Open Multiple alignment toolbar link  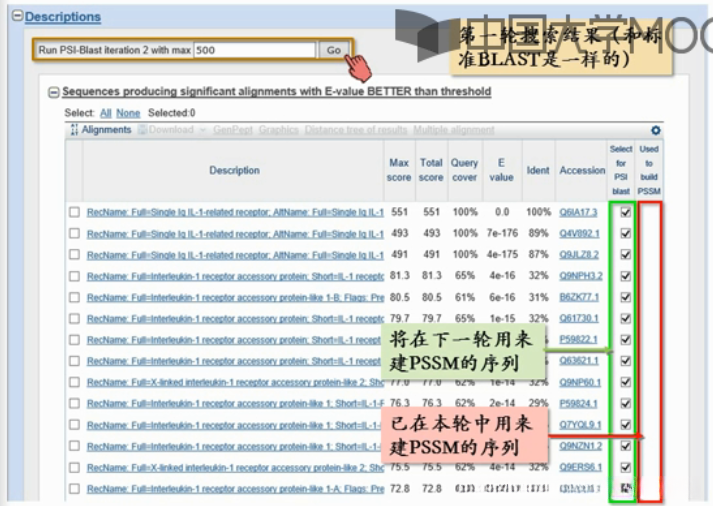point(453,130)
